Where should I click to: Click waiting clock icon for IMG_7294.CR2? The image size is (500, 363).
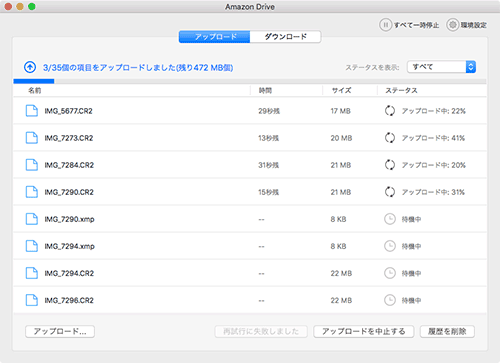390,273
